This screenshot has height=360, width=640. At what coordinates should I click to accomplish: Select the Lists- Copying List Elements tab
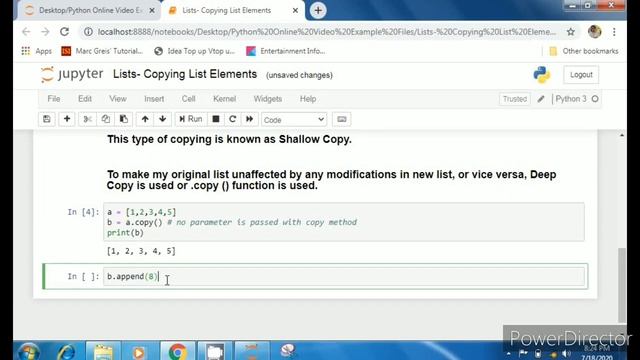(227, 11)
